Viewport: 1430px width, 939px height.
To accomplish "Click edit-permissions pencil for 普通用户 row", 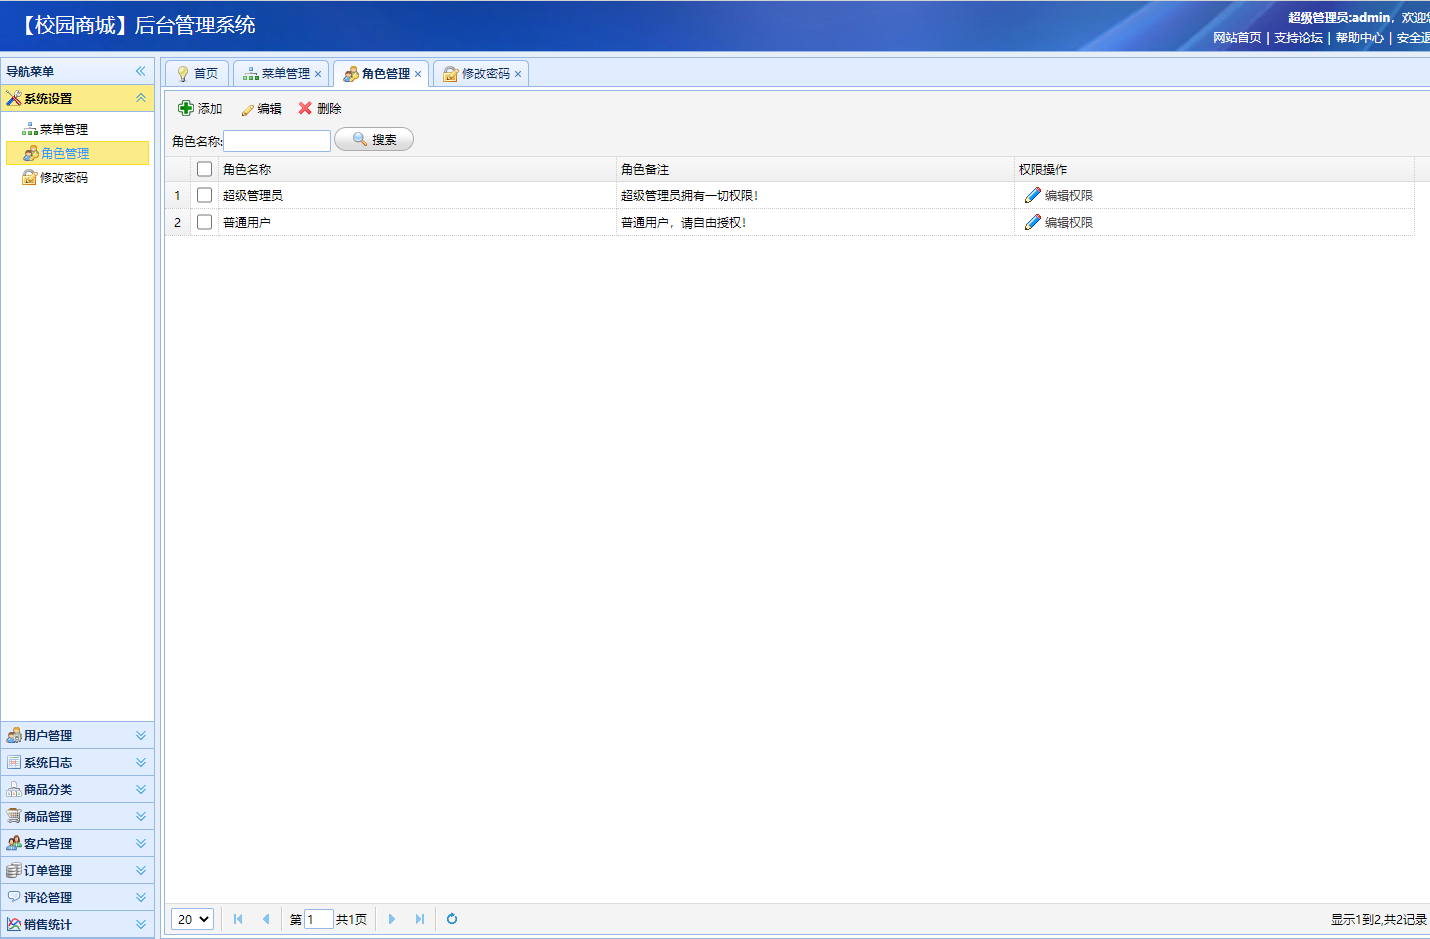I will [x=1033, y=222].
